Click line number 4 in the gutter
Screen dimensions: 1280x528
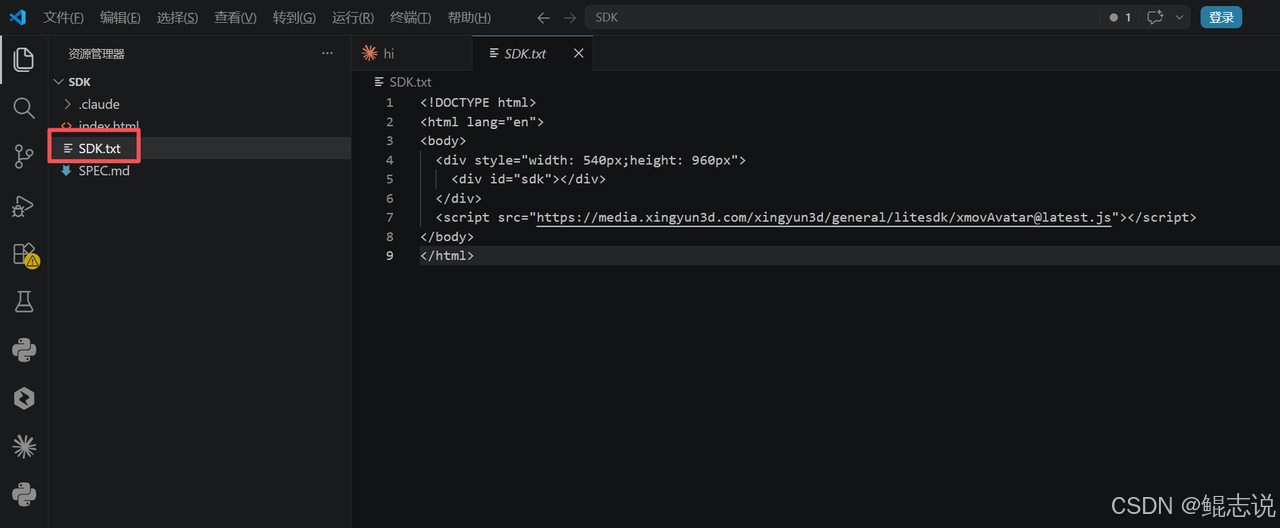pyautogui.click(x=389, y=160)
